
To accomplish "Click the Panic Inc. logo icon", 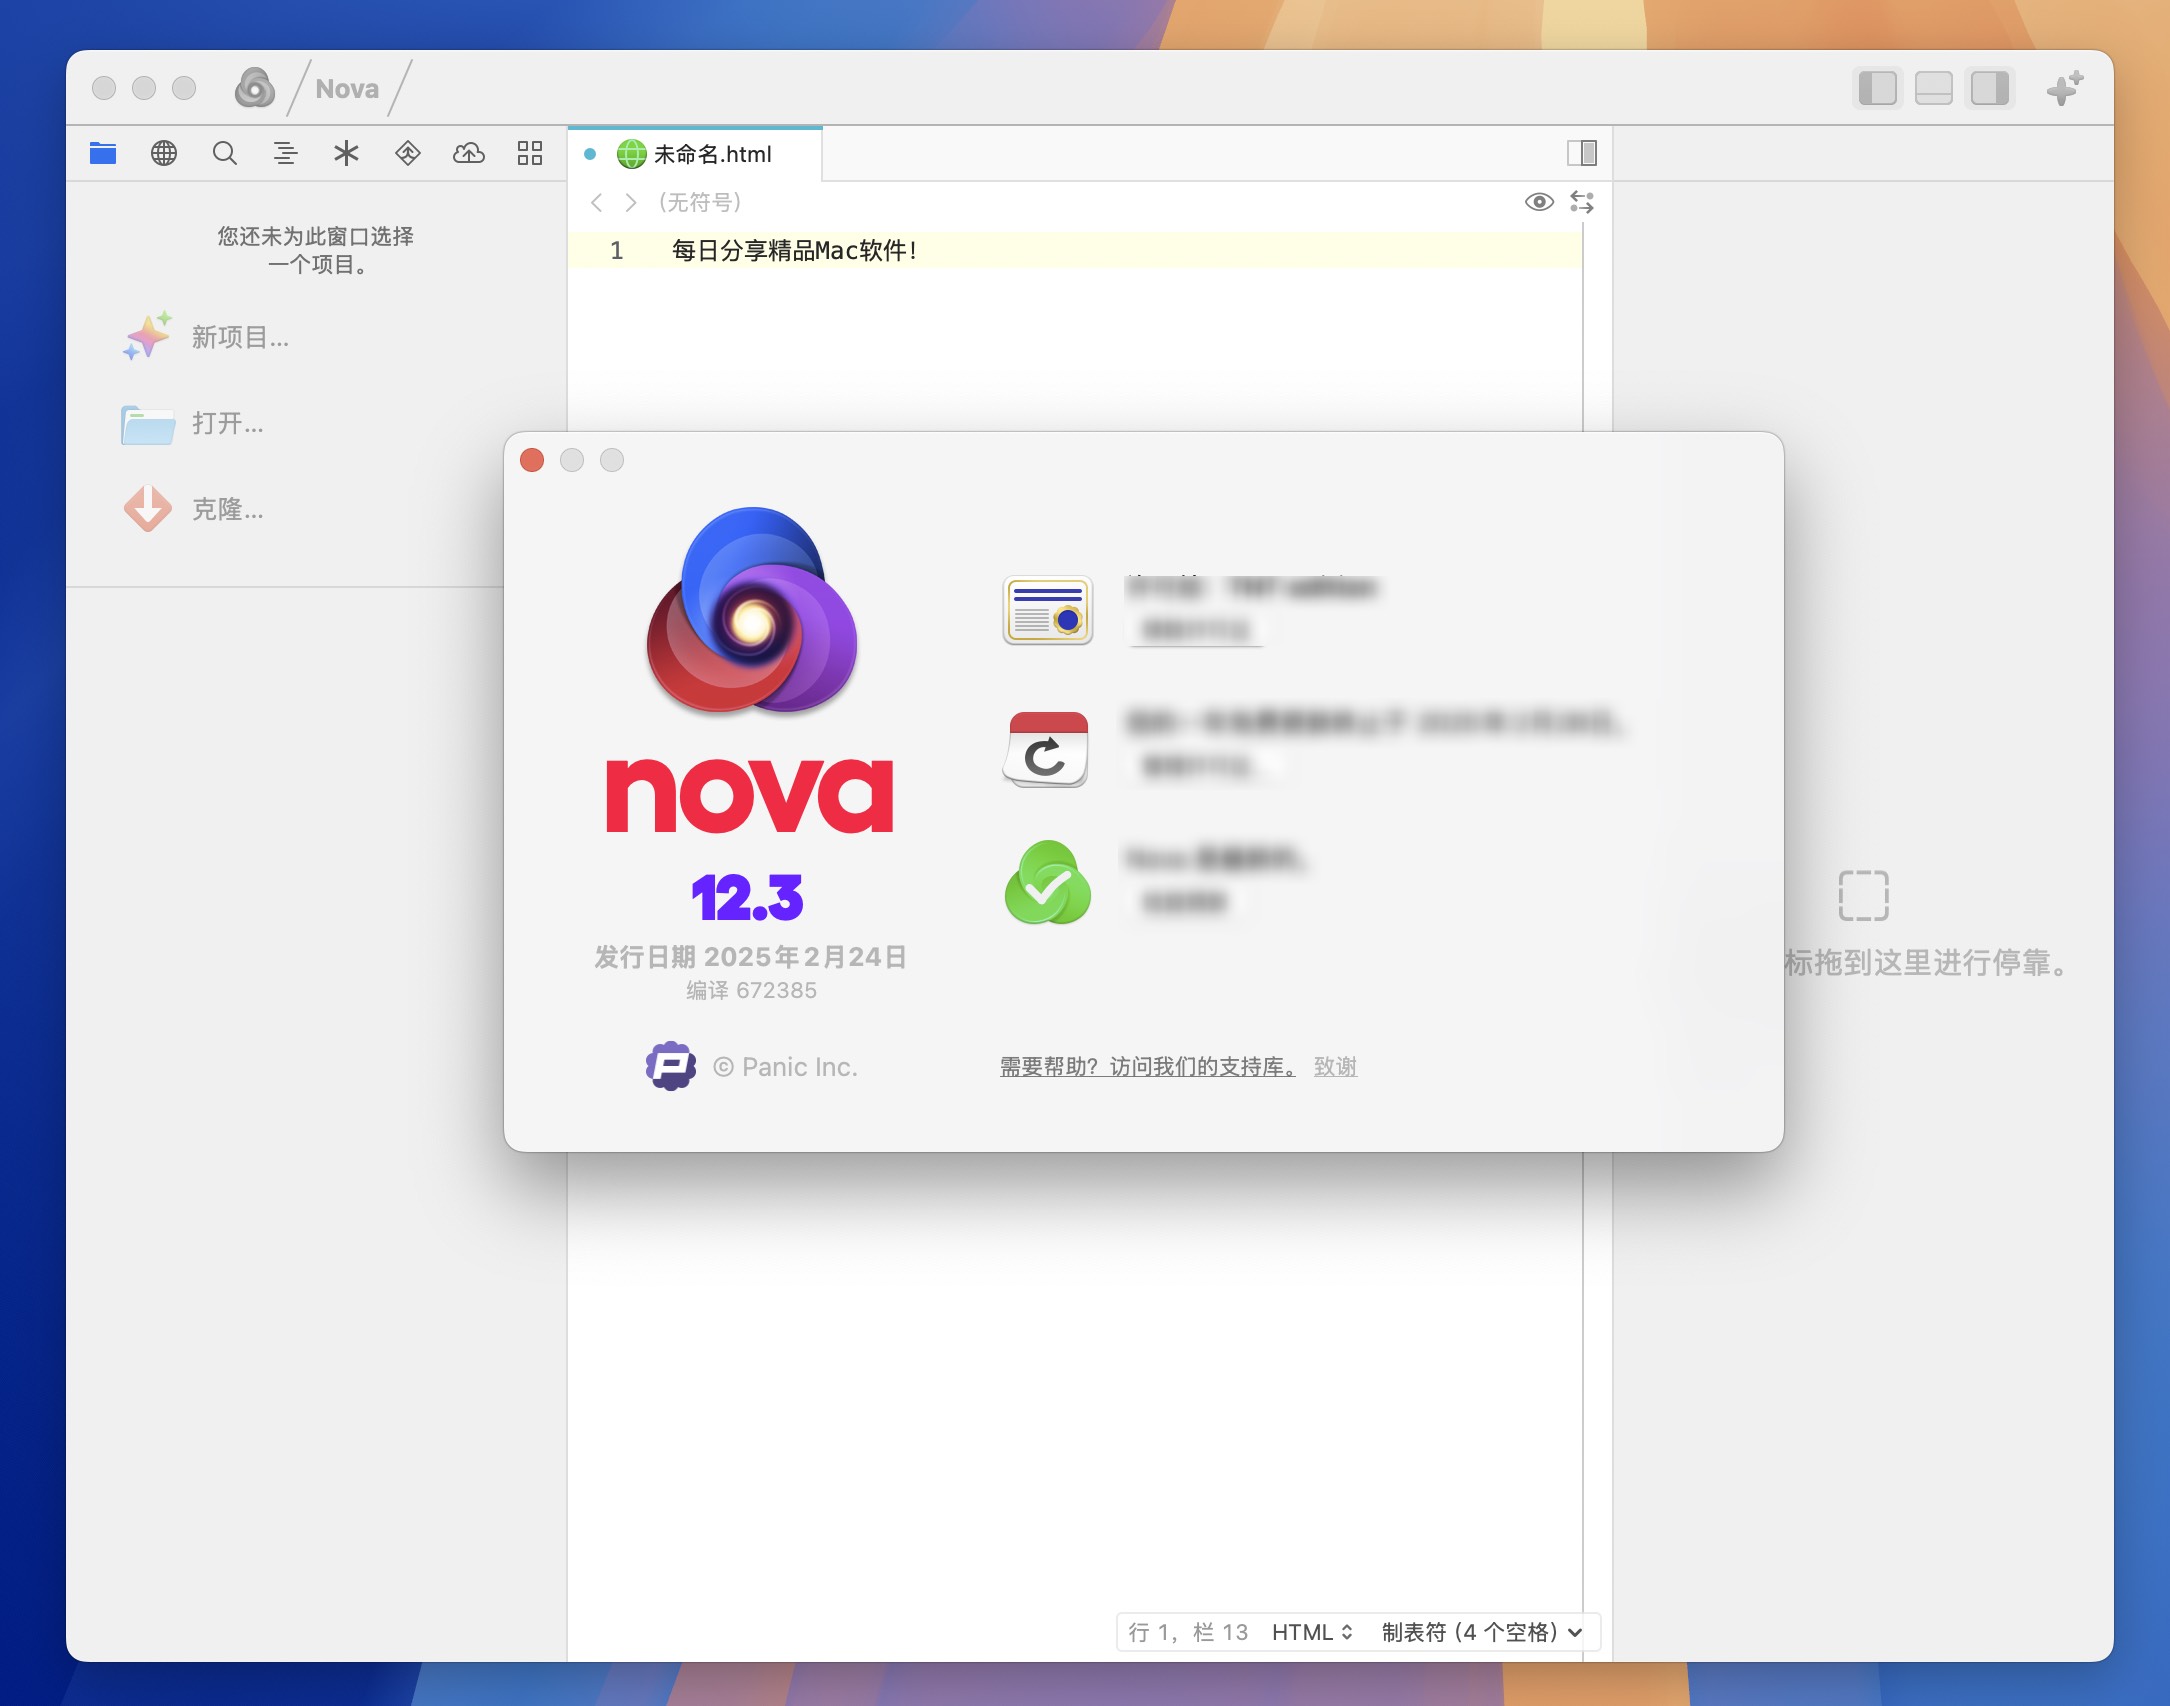I will (670, 1066).
